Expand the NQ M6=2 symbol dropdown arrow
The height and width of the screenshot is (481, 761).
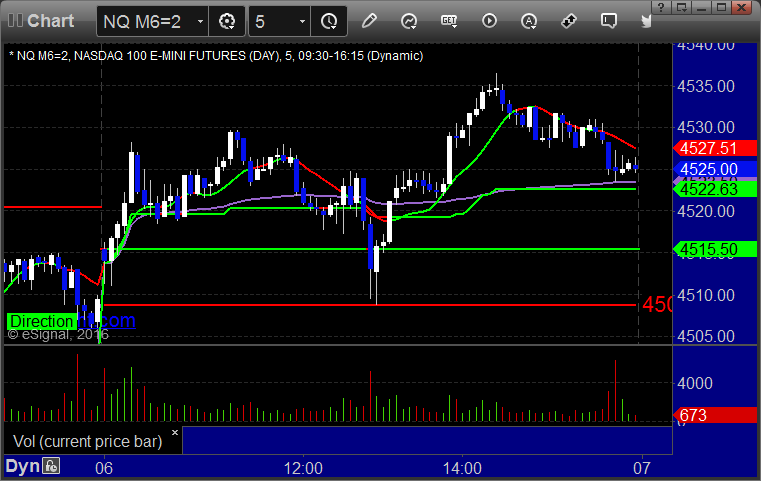point(200,21)
